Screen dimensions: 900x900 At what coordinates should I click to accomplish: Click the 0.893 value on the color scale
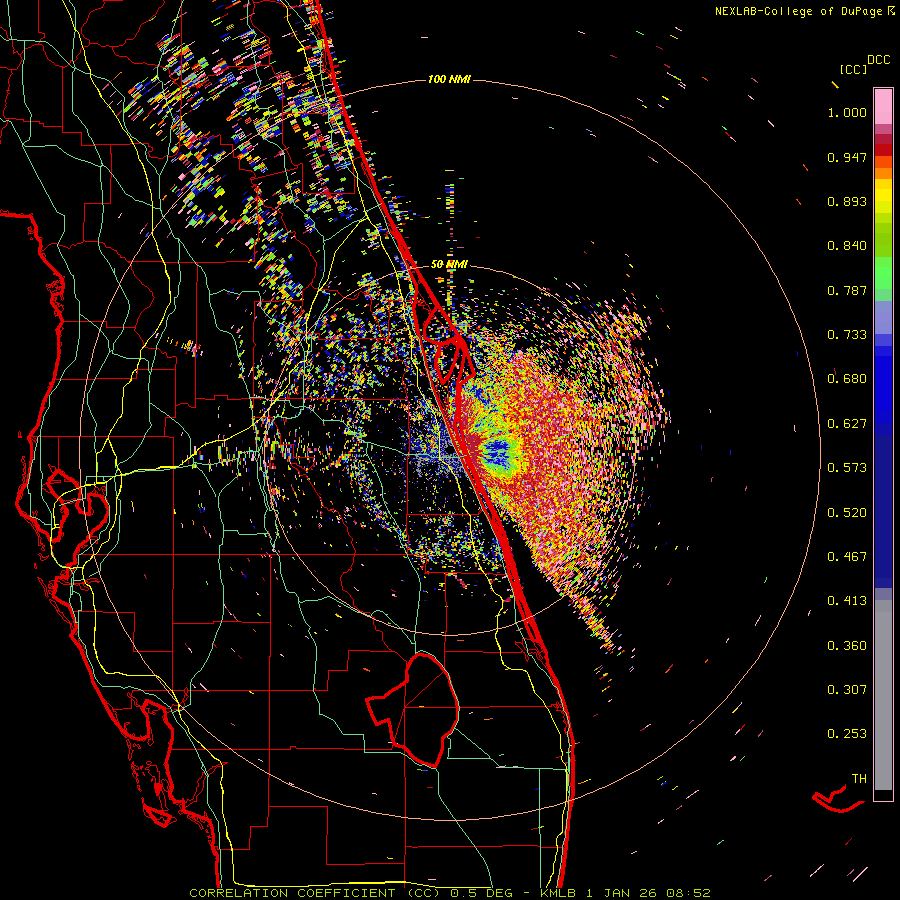point(847,201)
